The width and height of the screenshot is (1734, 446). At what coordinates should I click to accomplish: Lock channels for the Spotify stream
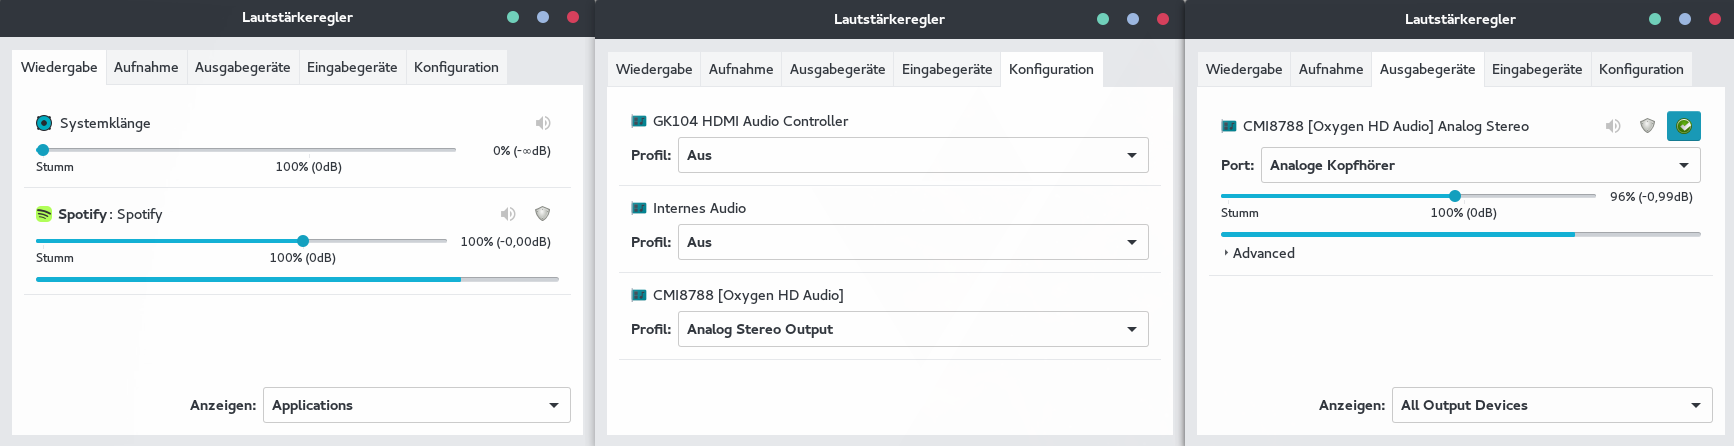[x=543, y=214]
